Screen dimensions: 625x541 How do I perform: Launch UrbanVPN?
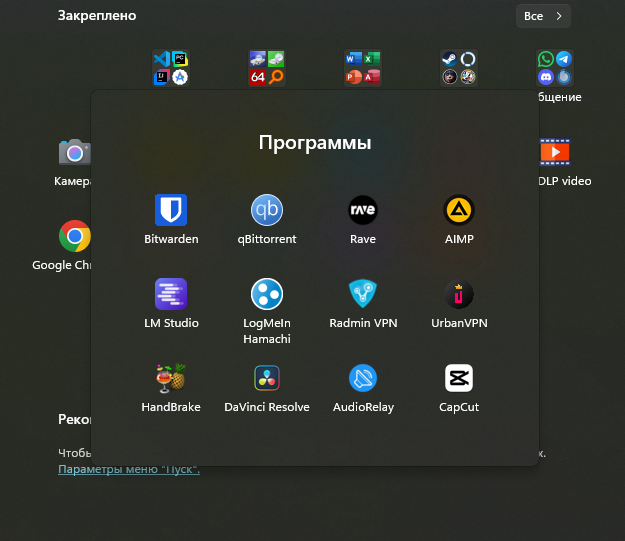459,303
